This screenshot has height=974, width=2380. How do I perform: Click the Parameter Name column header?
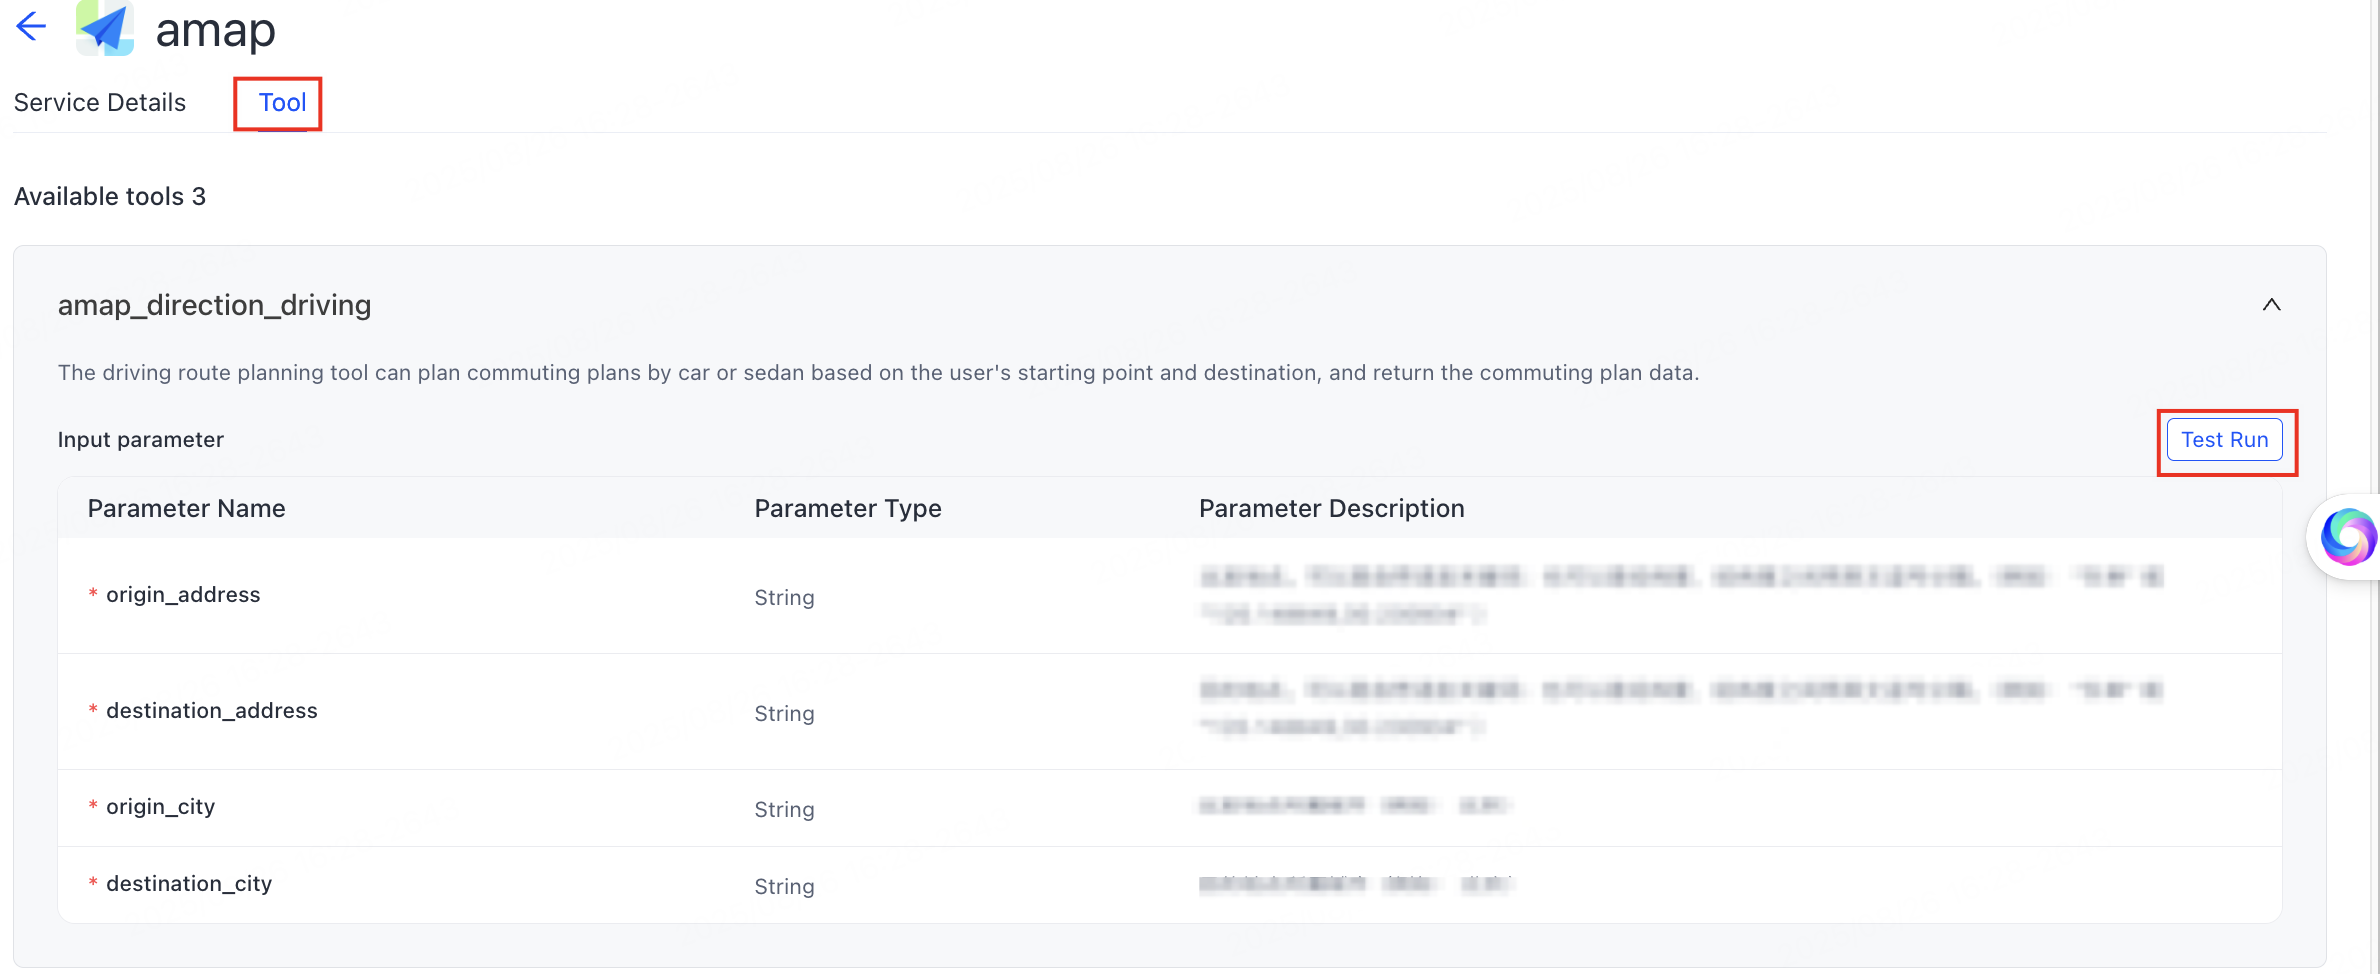(186, 509)
